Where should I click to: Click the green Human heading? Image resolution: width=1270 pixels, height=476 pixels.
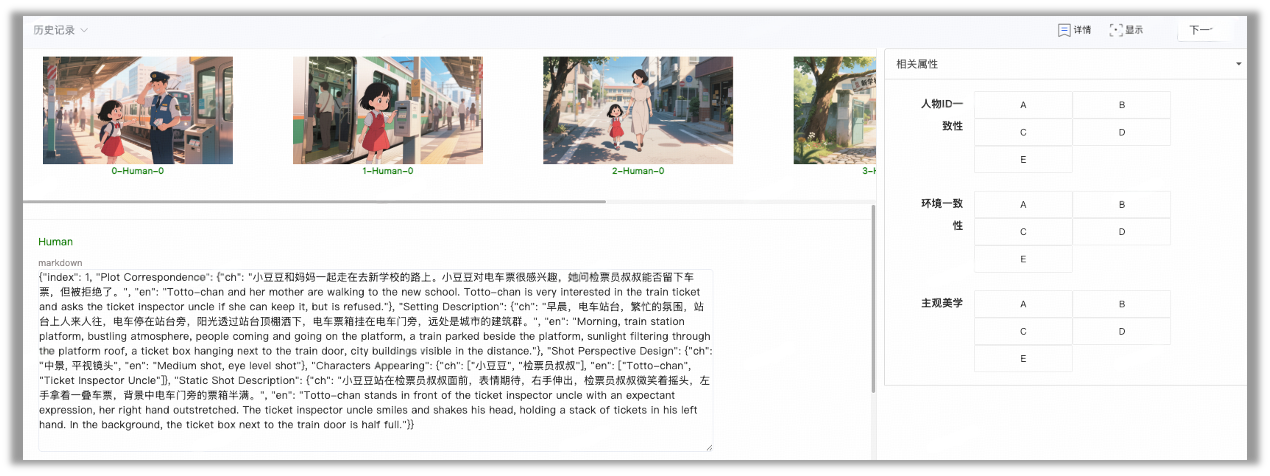pos(55,242)
